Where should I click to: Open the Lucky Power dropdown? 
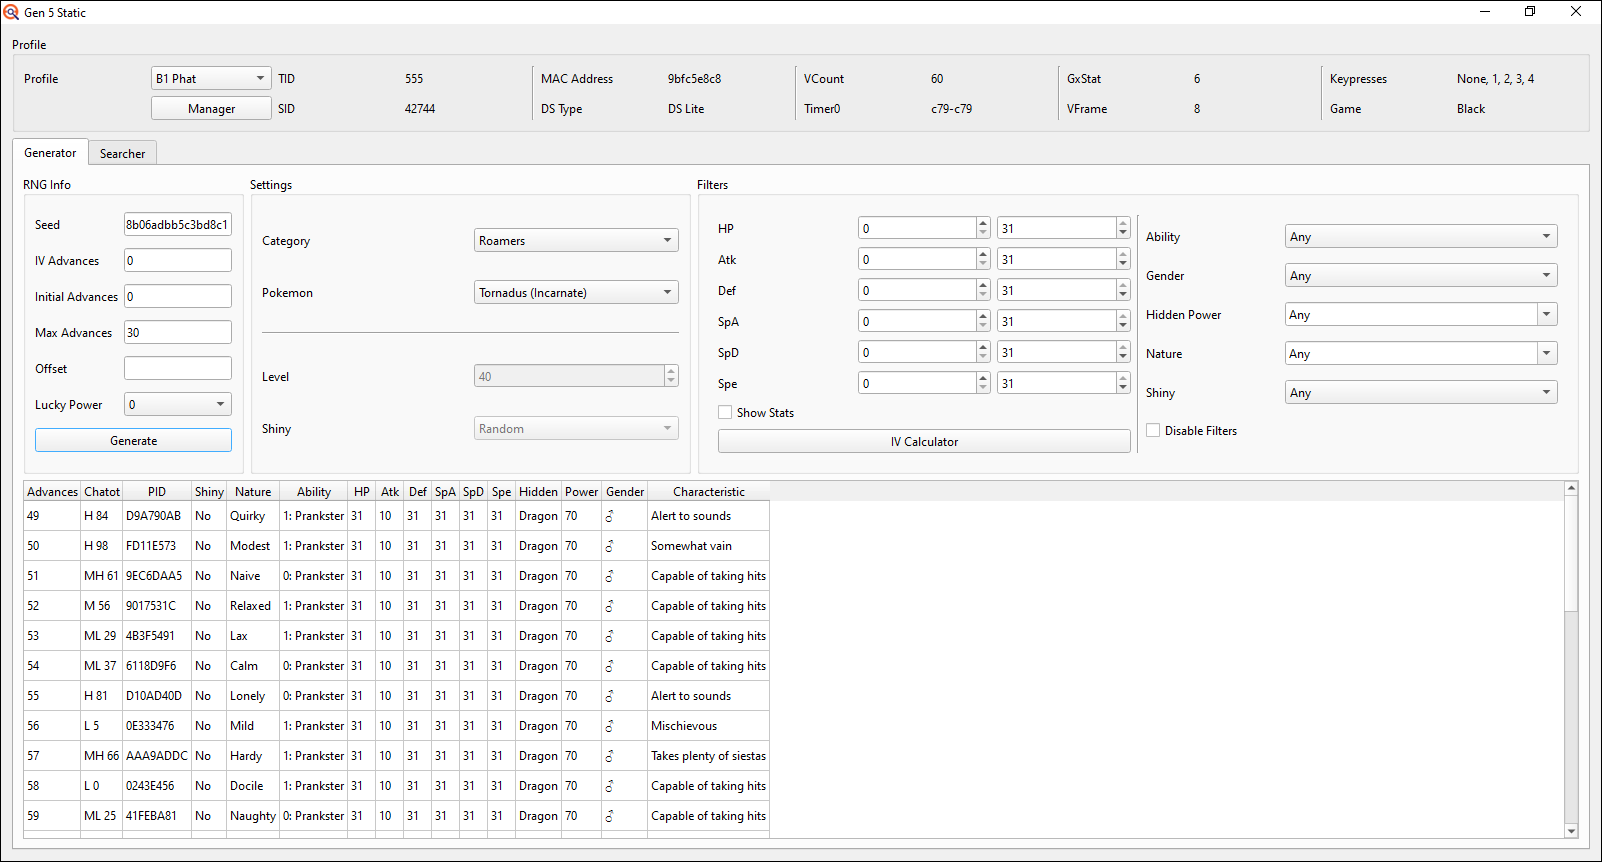(178, 404)
